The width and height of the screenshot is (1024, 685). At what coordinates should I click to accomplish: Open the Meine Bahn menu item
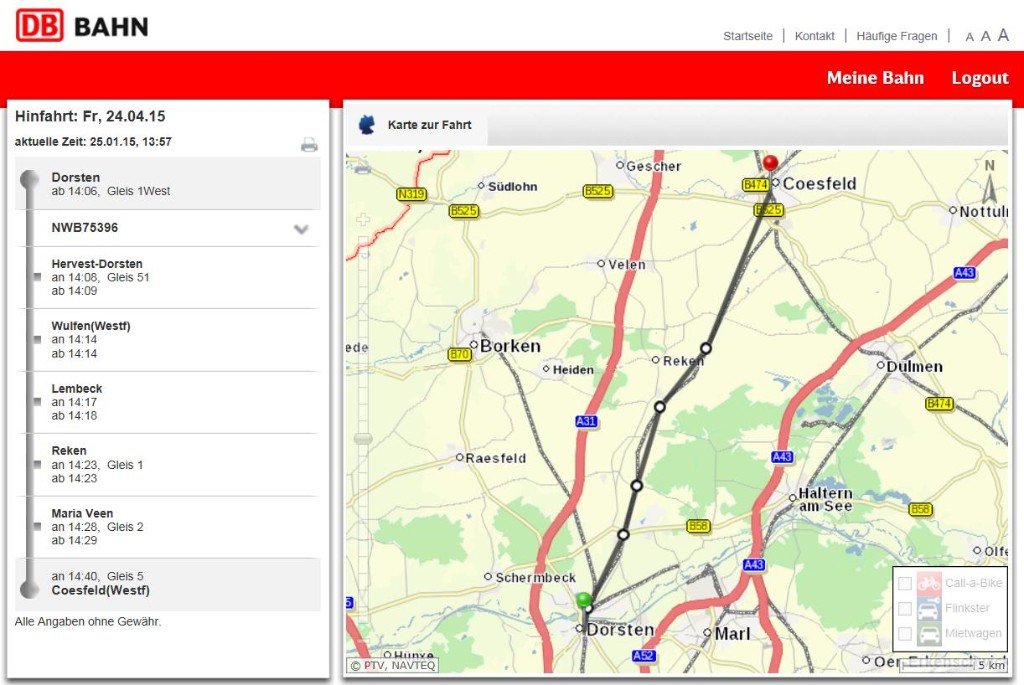pyautogui.click(x=875, y=78)
